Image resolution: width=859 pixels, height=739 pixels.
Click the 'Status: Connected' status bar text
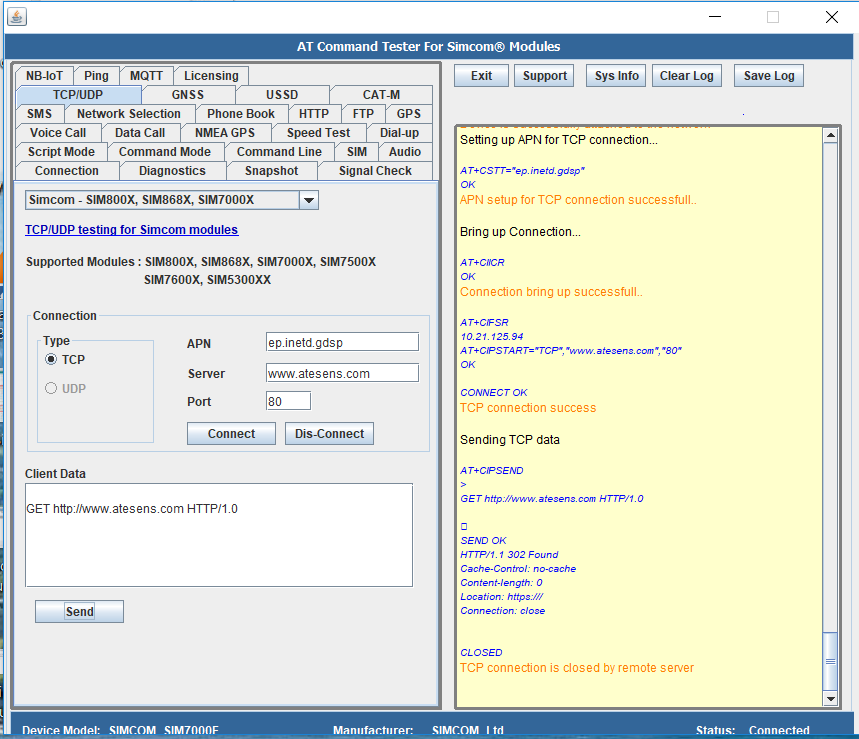tap(753, 731)
